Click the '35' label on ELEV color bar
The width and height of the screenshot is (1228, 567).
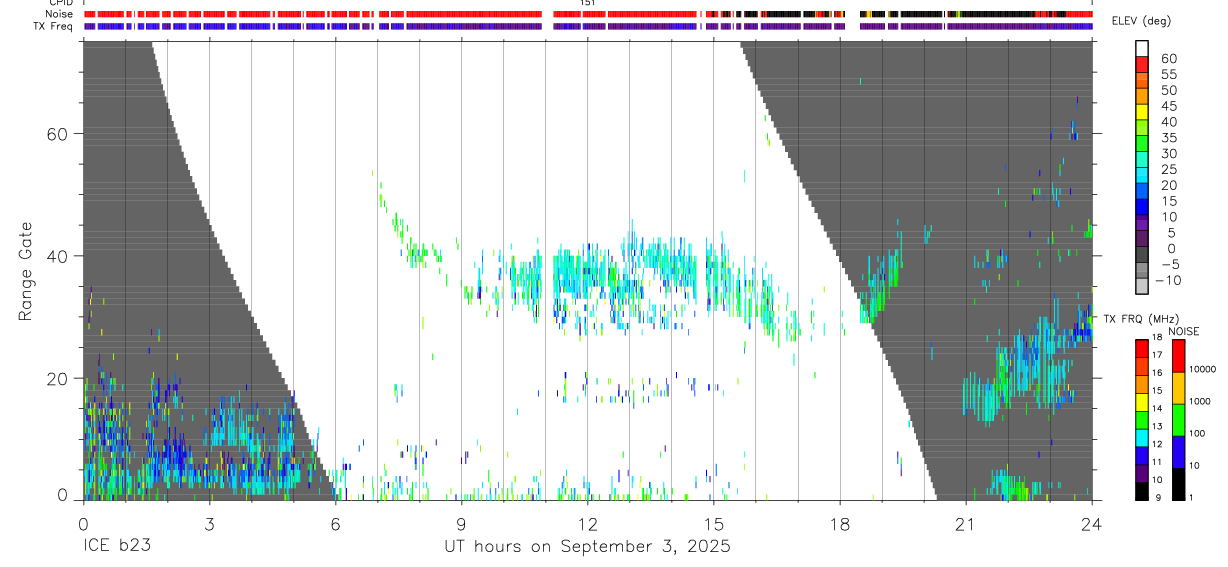(x=1168, y=137)
